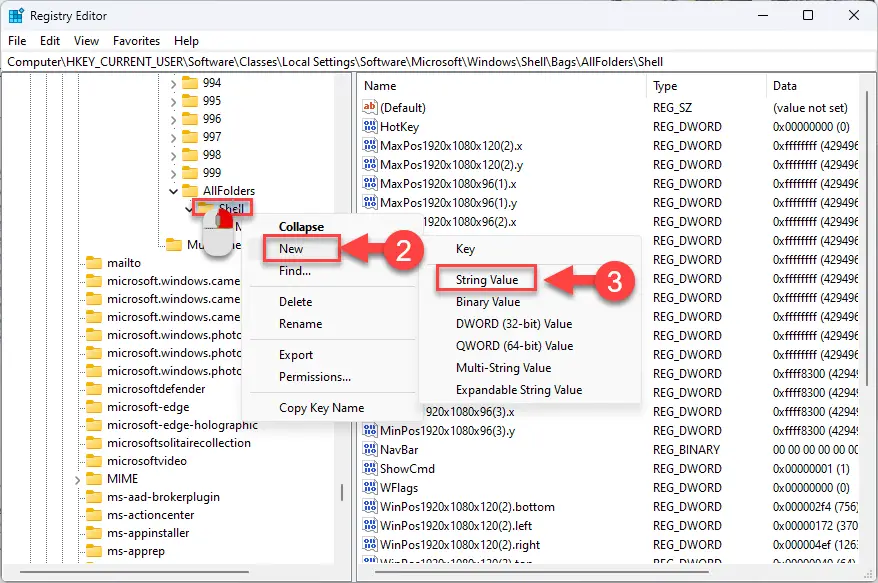Image resolution: width=878 pixels, height=583 pixels.
Task: Choose String Value from the New submenu
Action: pyautogui.click(x=487, y=279)
